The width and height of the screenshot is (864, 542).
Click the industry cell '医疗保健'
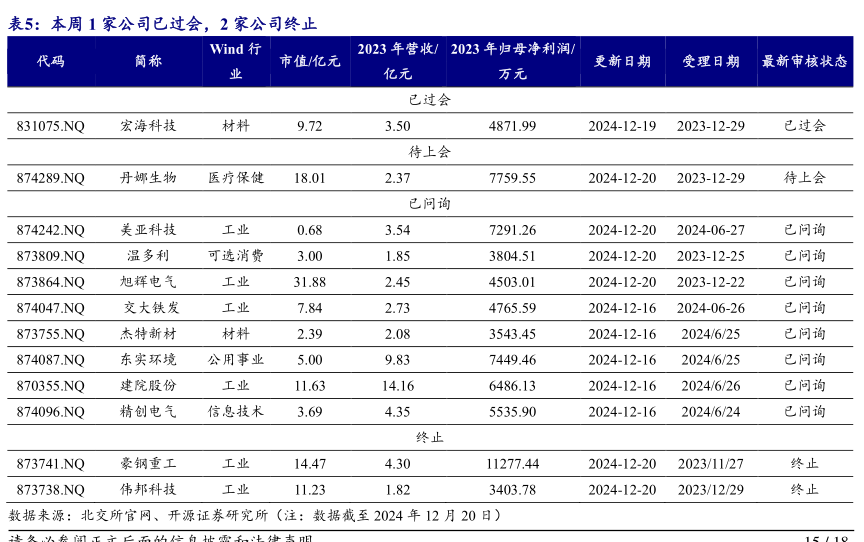[236, 177]
